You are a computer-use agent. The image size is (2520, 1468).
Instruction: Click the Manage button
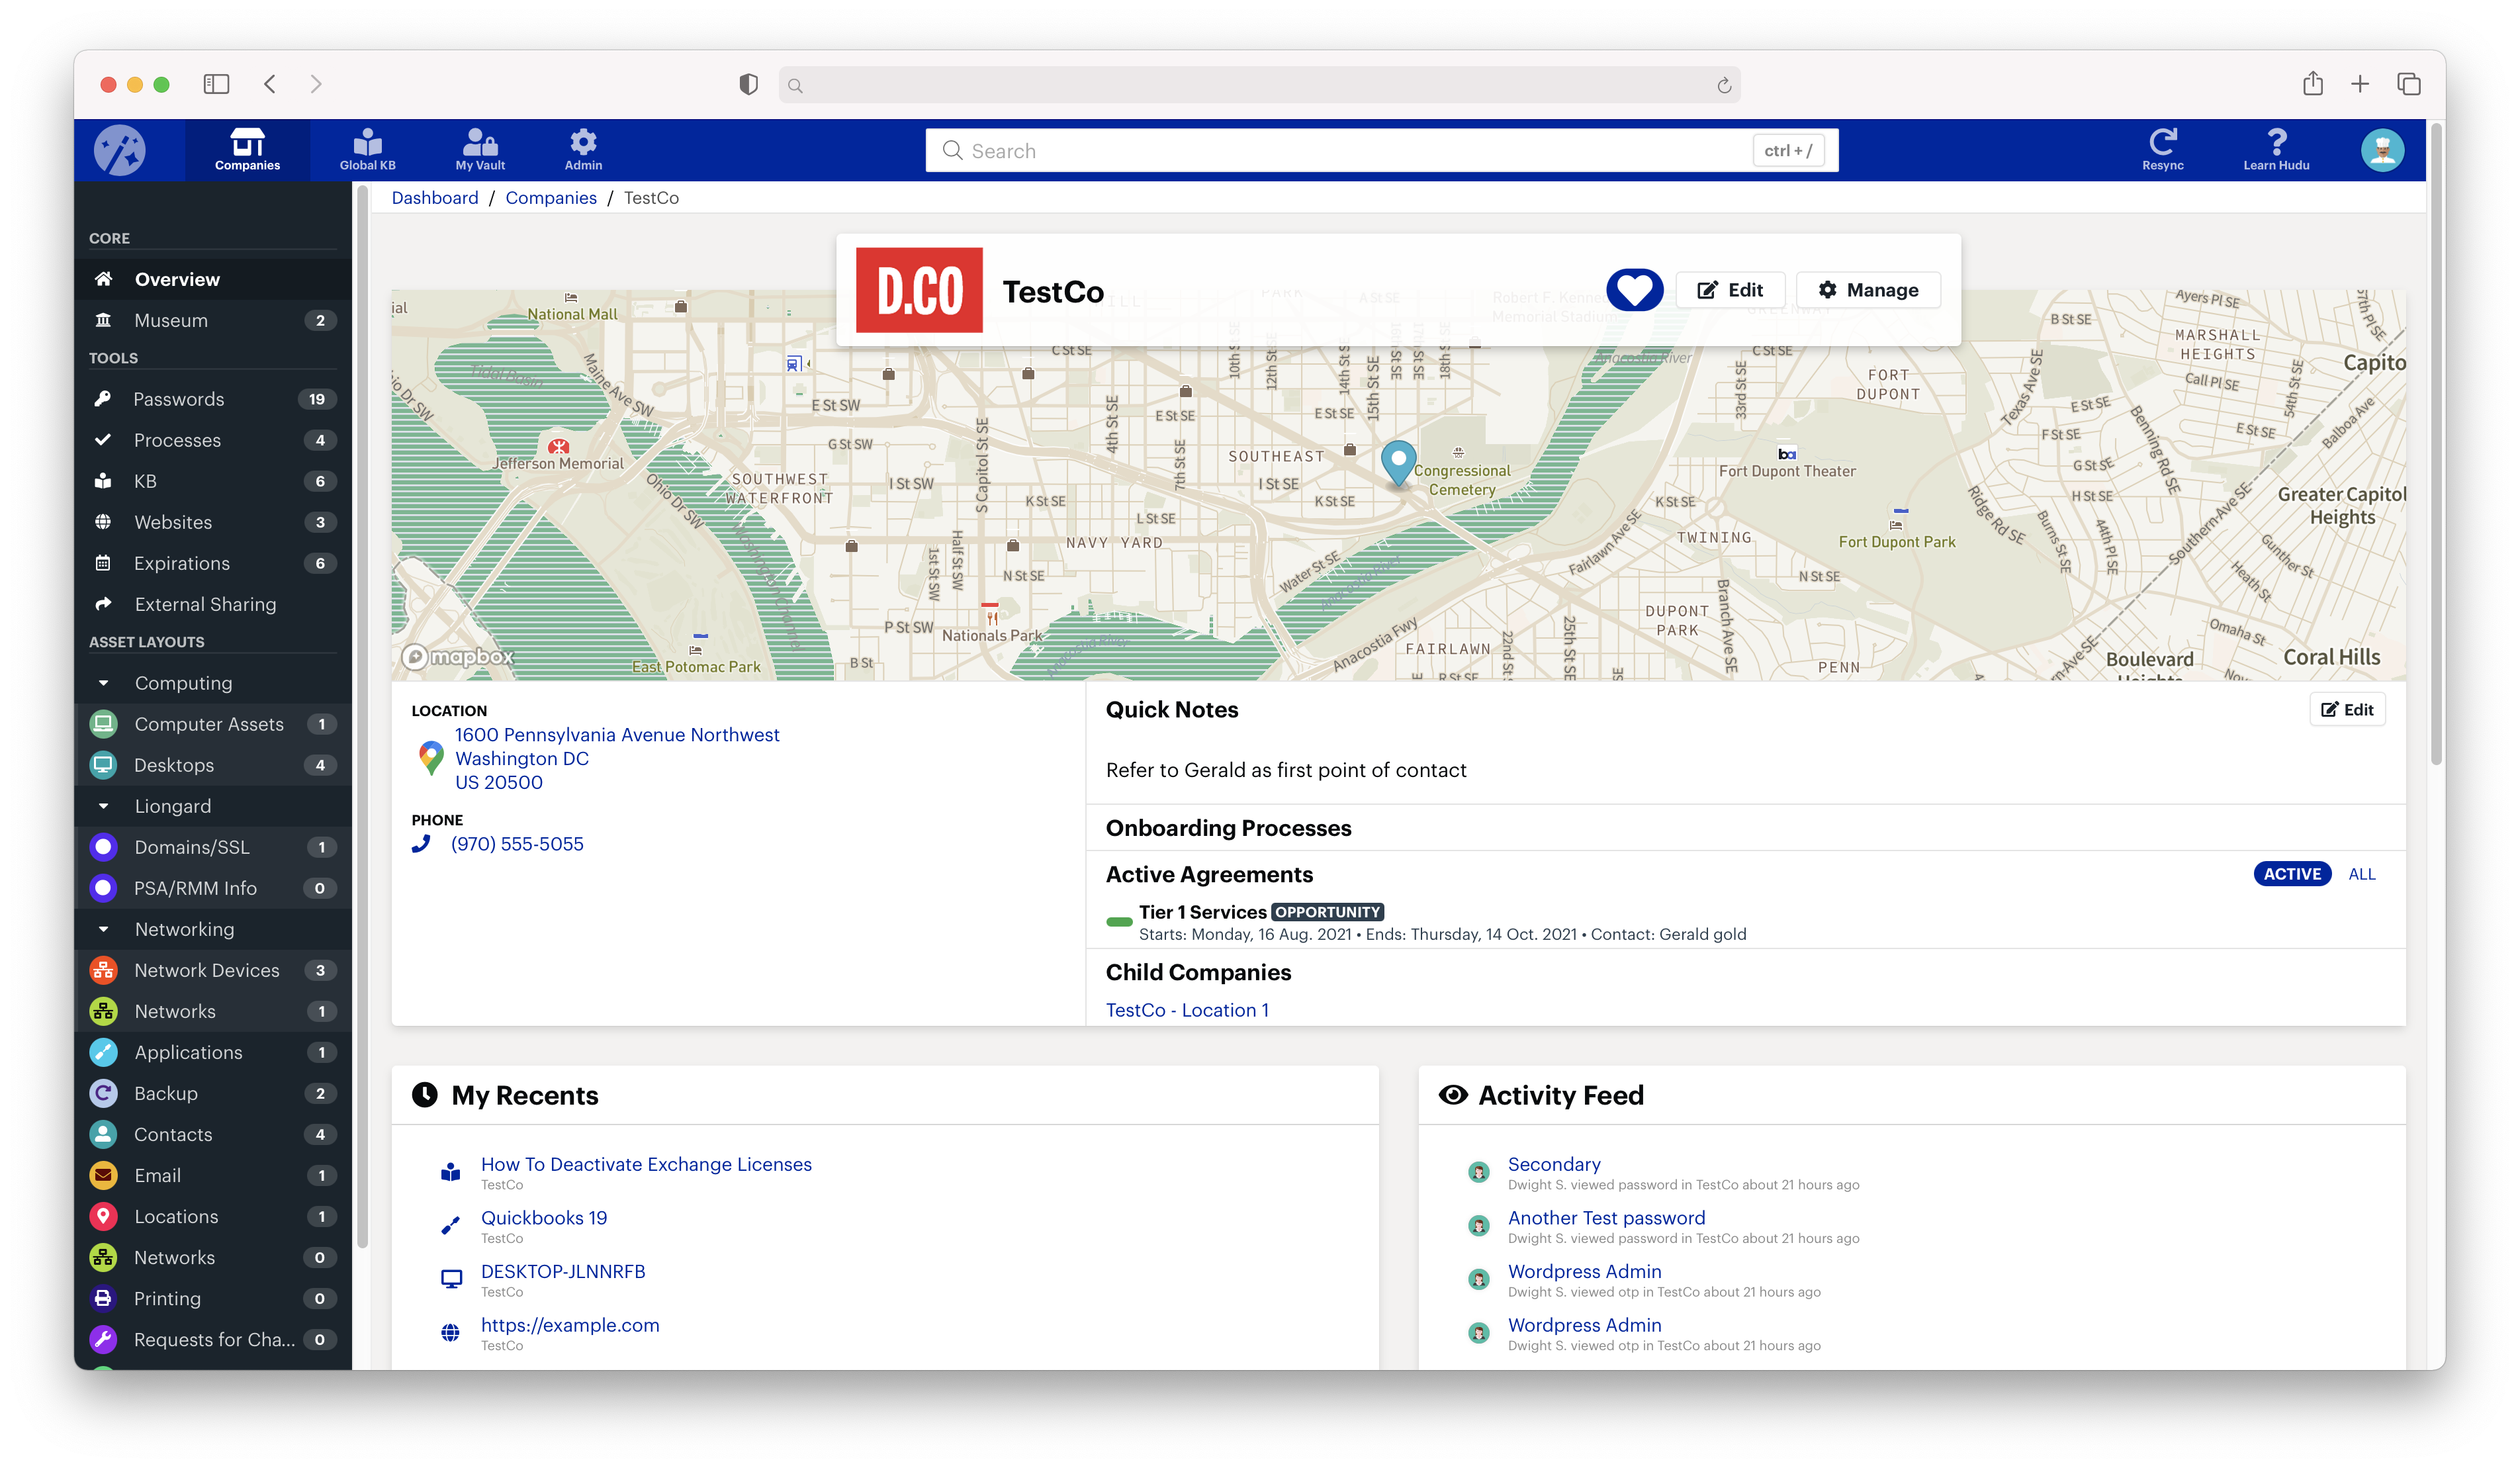(1868, 290)
